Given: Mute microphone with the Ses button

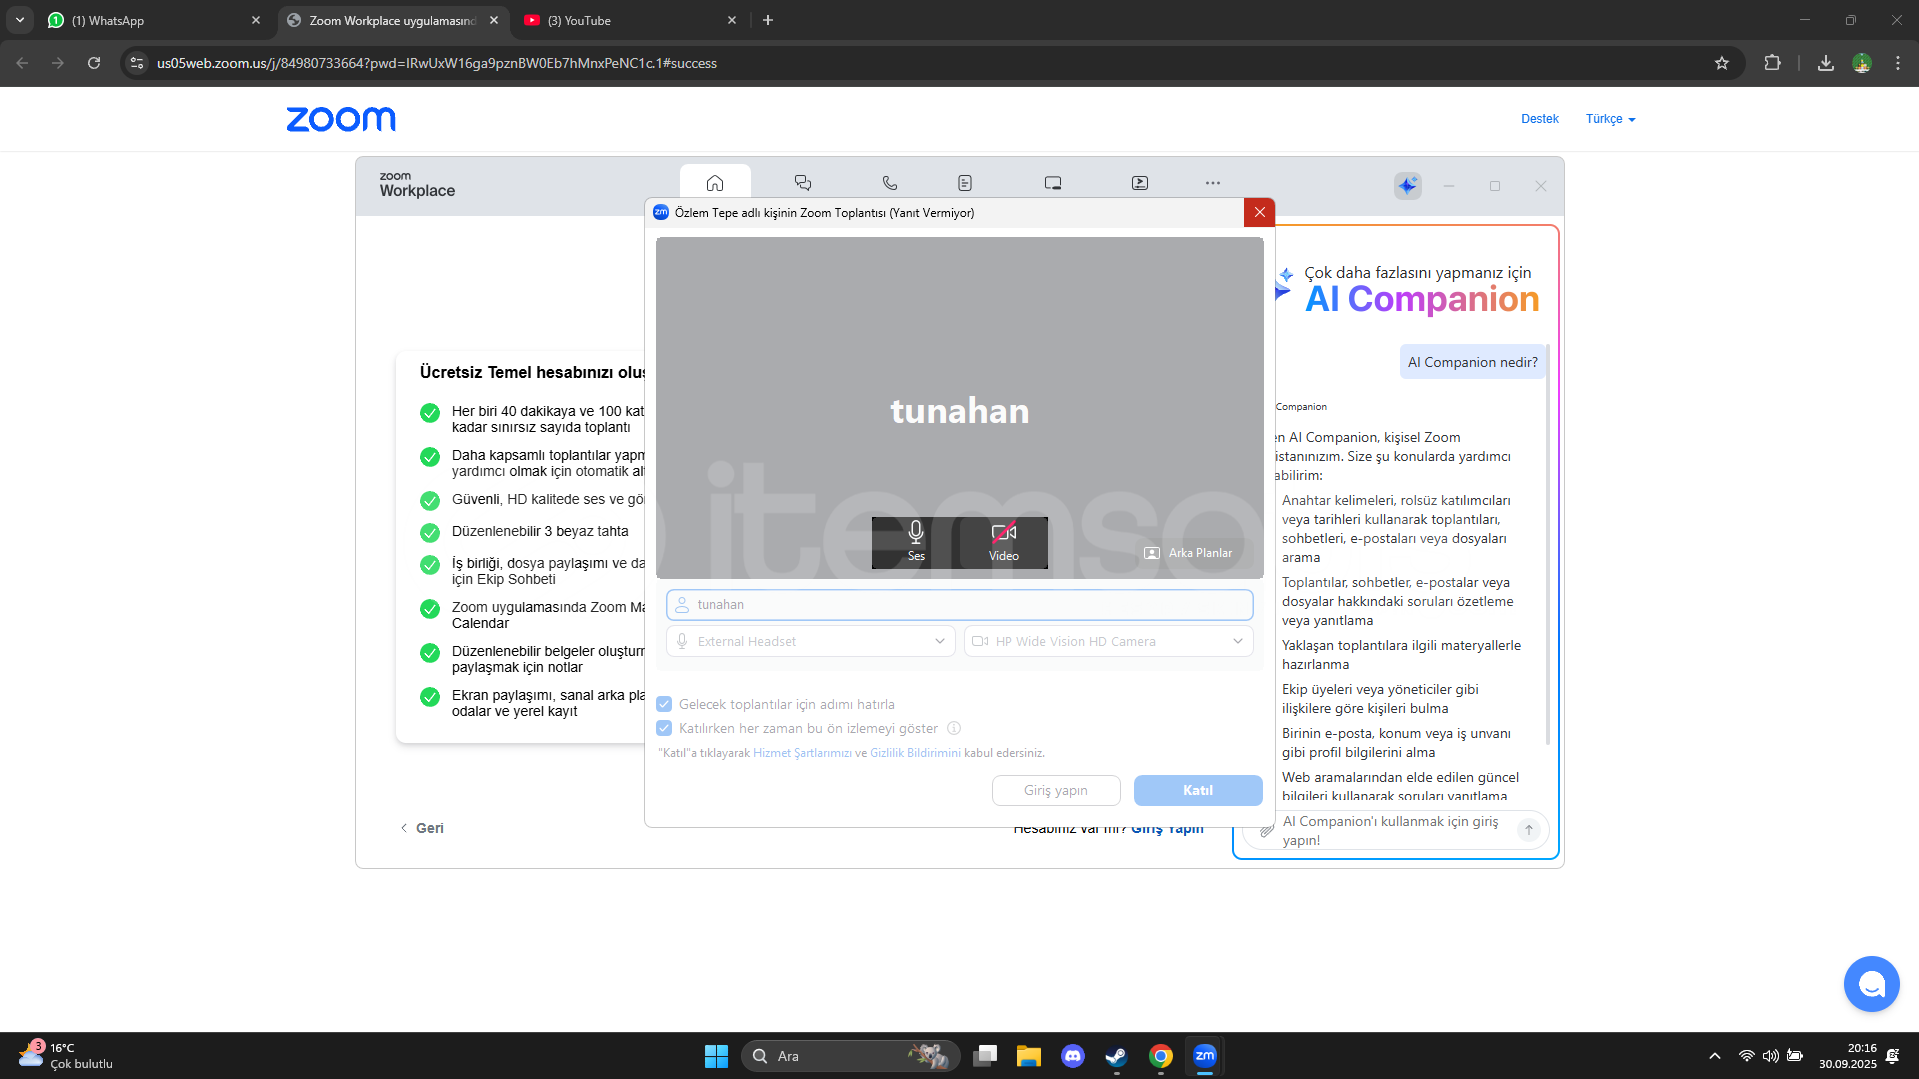Looking at the screenshot, I should [915, 541].
